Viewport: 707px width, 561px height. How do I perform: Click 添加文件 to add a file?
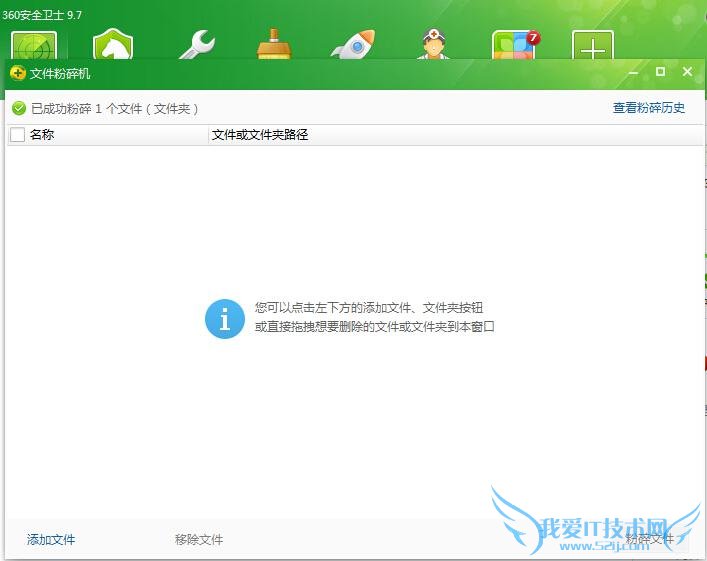51,540
